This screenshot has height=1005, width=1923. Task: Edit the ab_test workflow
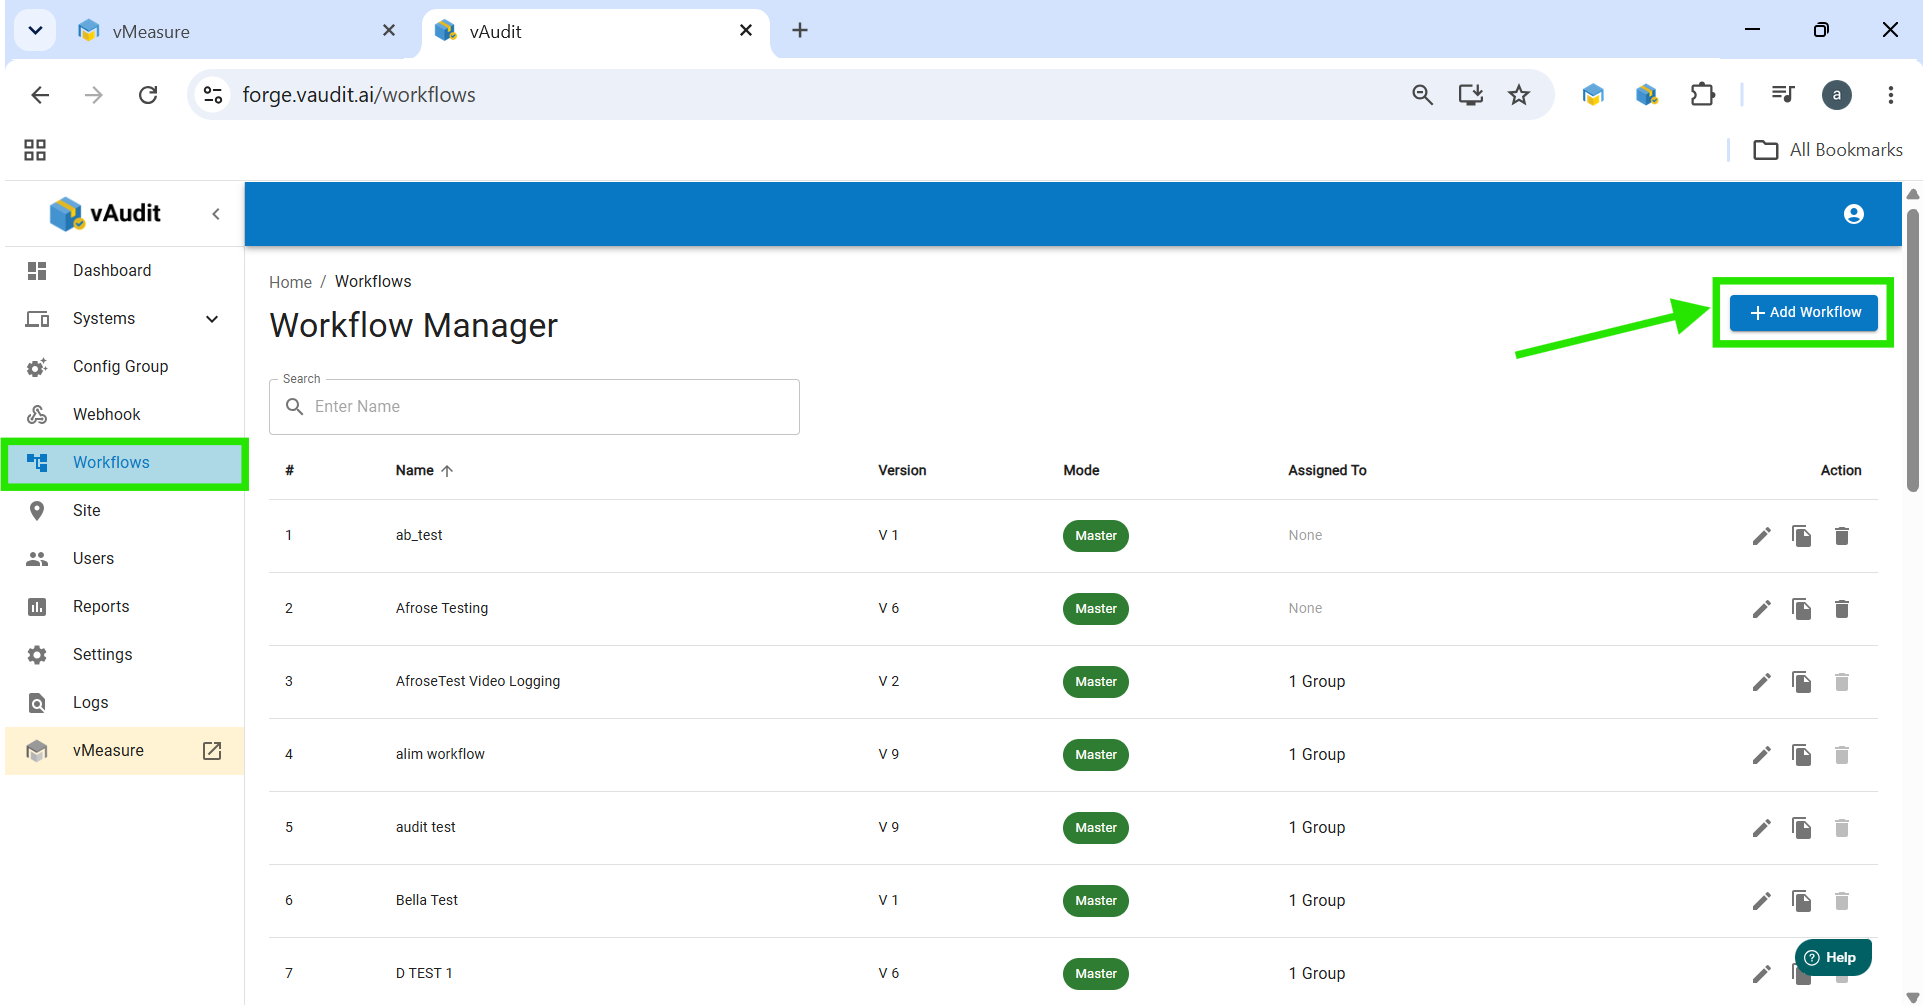pyautogui.click(x=1761, y=536)
